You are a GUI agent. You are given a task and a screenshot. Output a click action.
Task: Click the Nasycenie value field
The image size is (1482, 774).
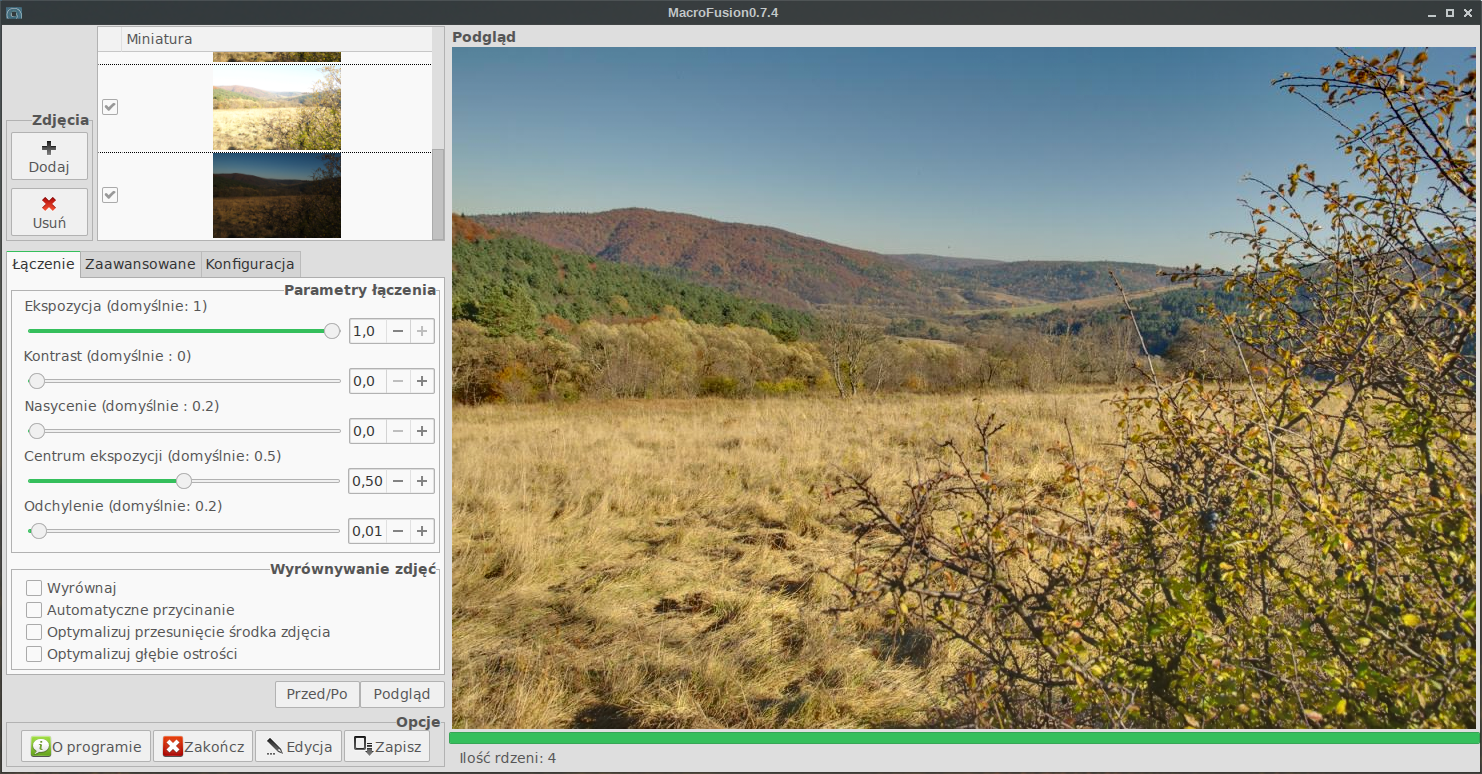click(x=368, y=431)
